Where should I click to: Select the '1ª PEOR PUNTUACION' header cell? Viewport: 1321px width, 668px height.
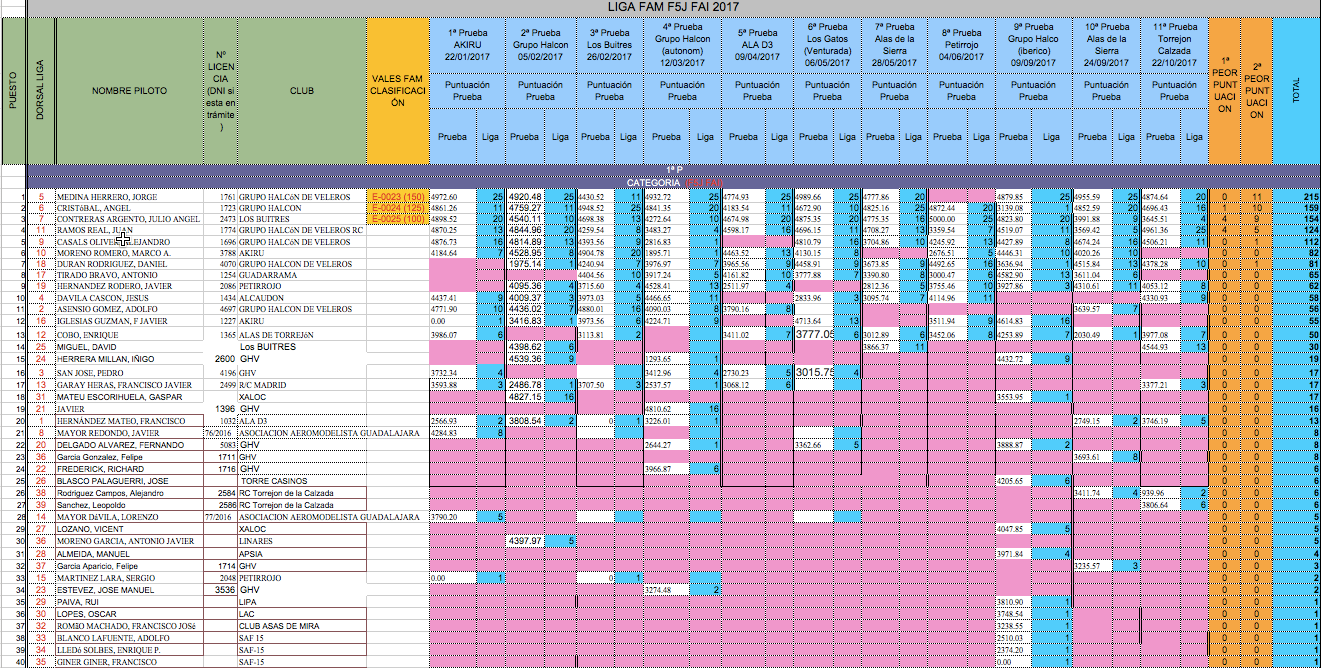click(x=1224, y=91)
